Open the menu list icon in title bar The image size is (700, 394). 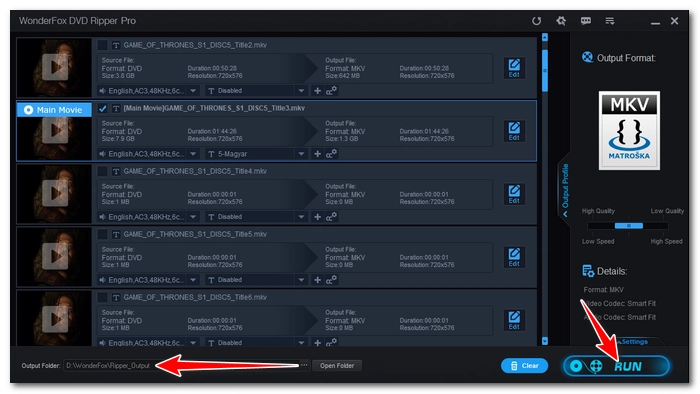pyautogui.click(x=610, y=21)
